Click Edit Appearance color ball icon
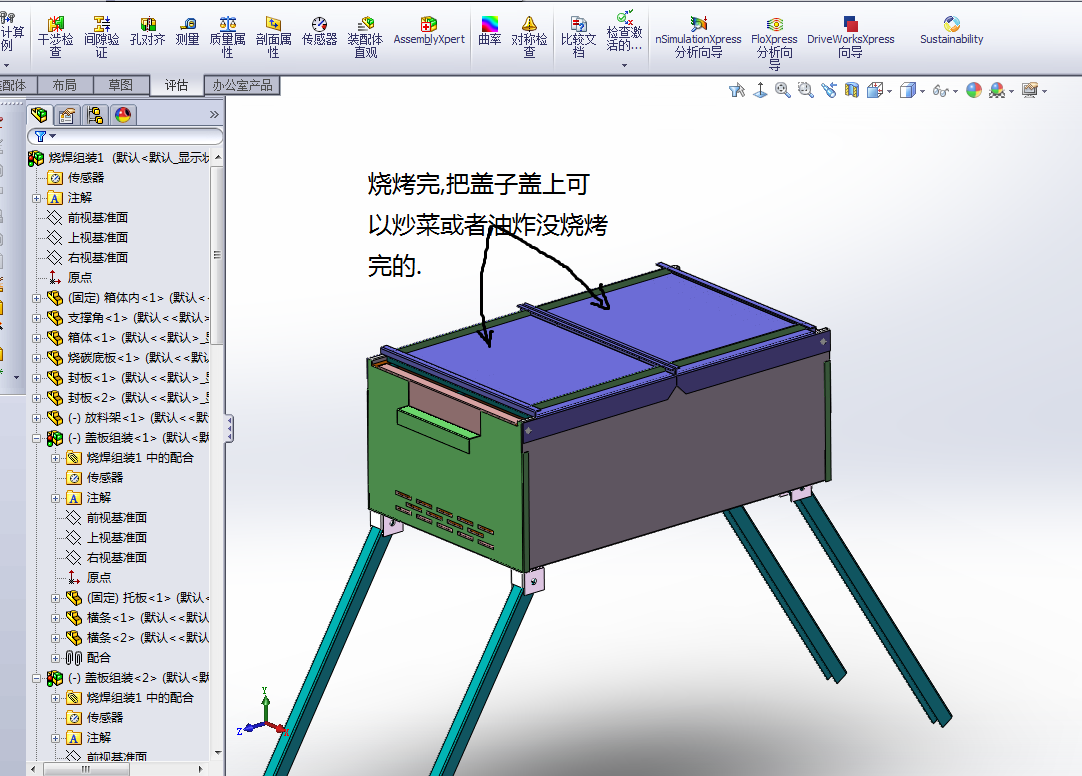This screenshot has height=776, width=1082. click(x=974, y=90)
